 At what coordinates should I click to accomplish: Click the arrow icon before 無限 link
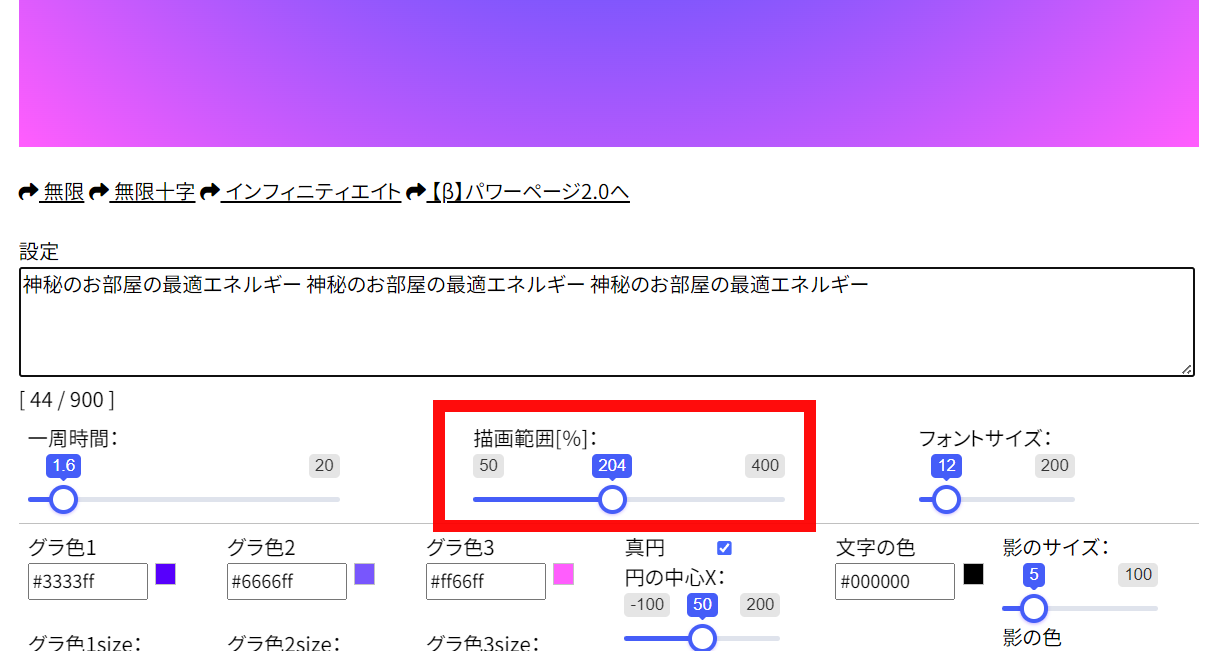[29, 192]
